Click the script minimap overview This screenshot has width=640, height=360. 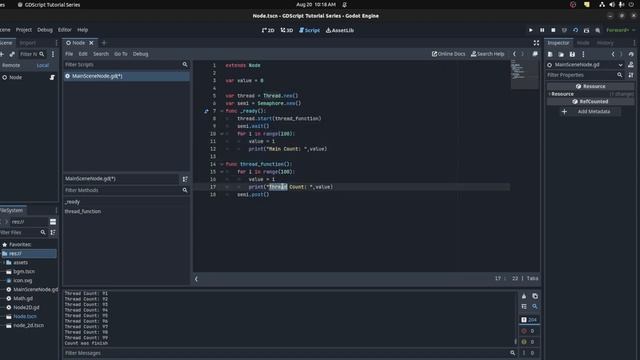(524, 74)
